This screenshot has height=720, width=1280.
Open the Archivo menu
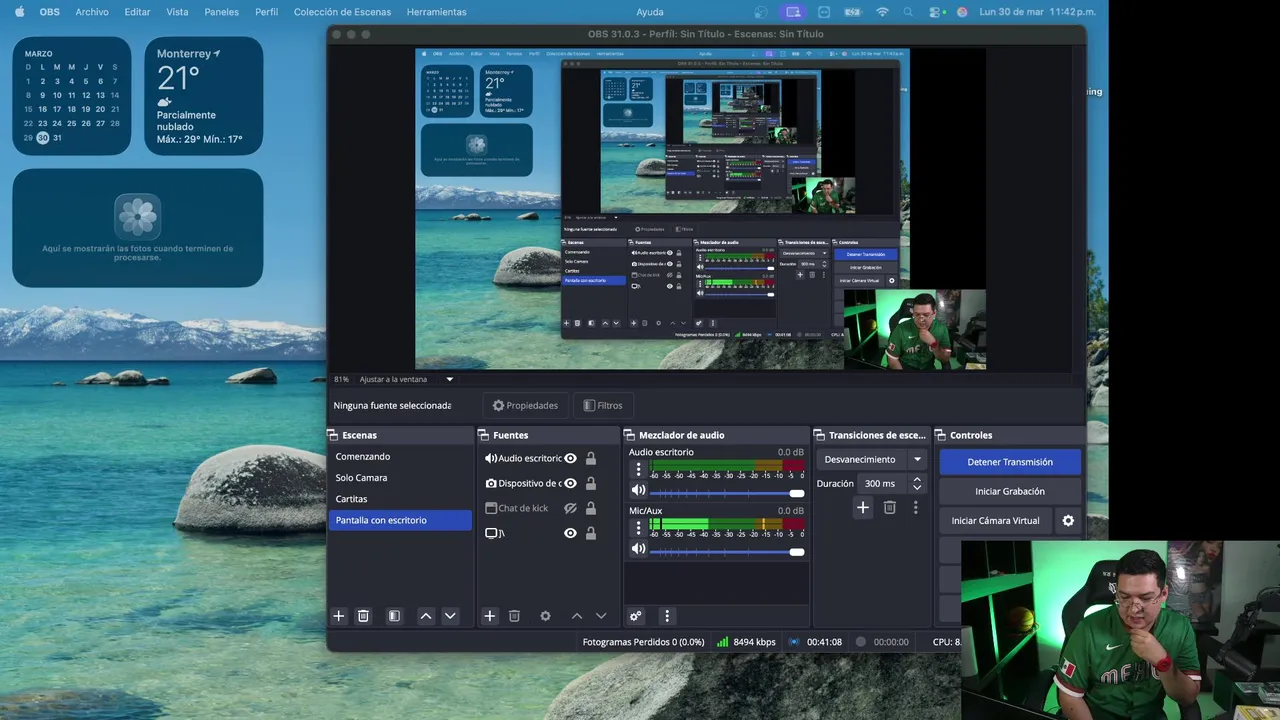tap(92, 12)
